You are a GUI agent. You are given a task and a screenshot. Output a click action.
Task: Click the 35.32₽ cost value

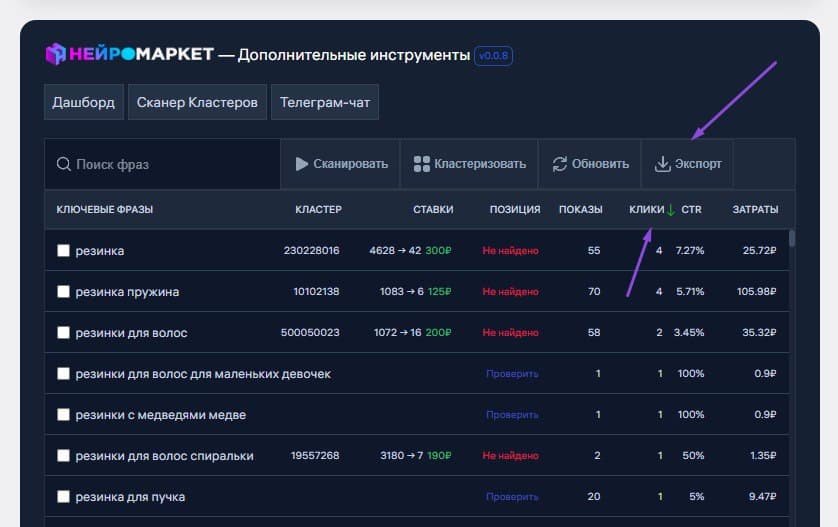[759, 332]
